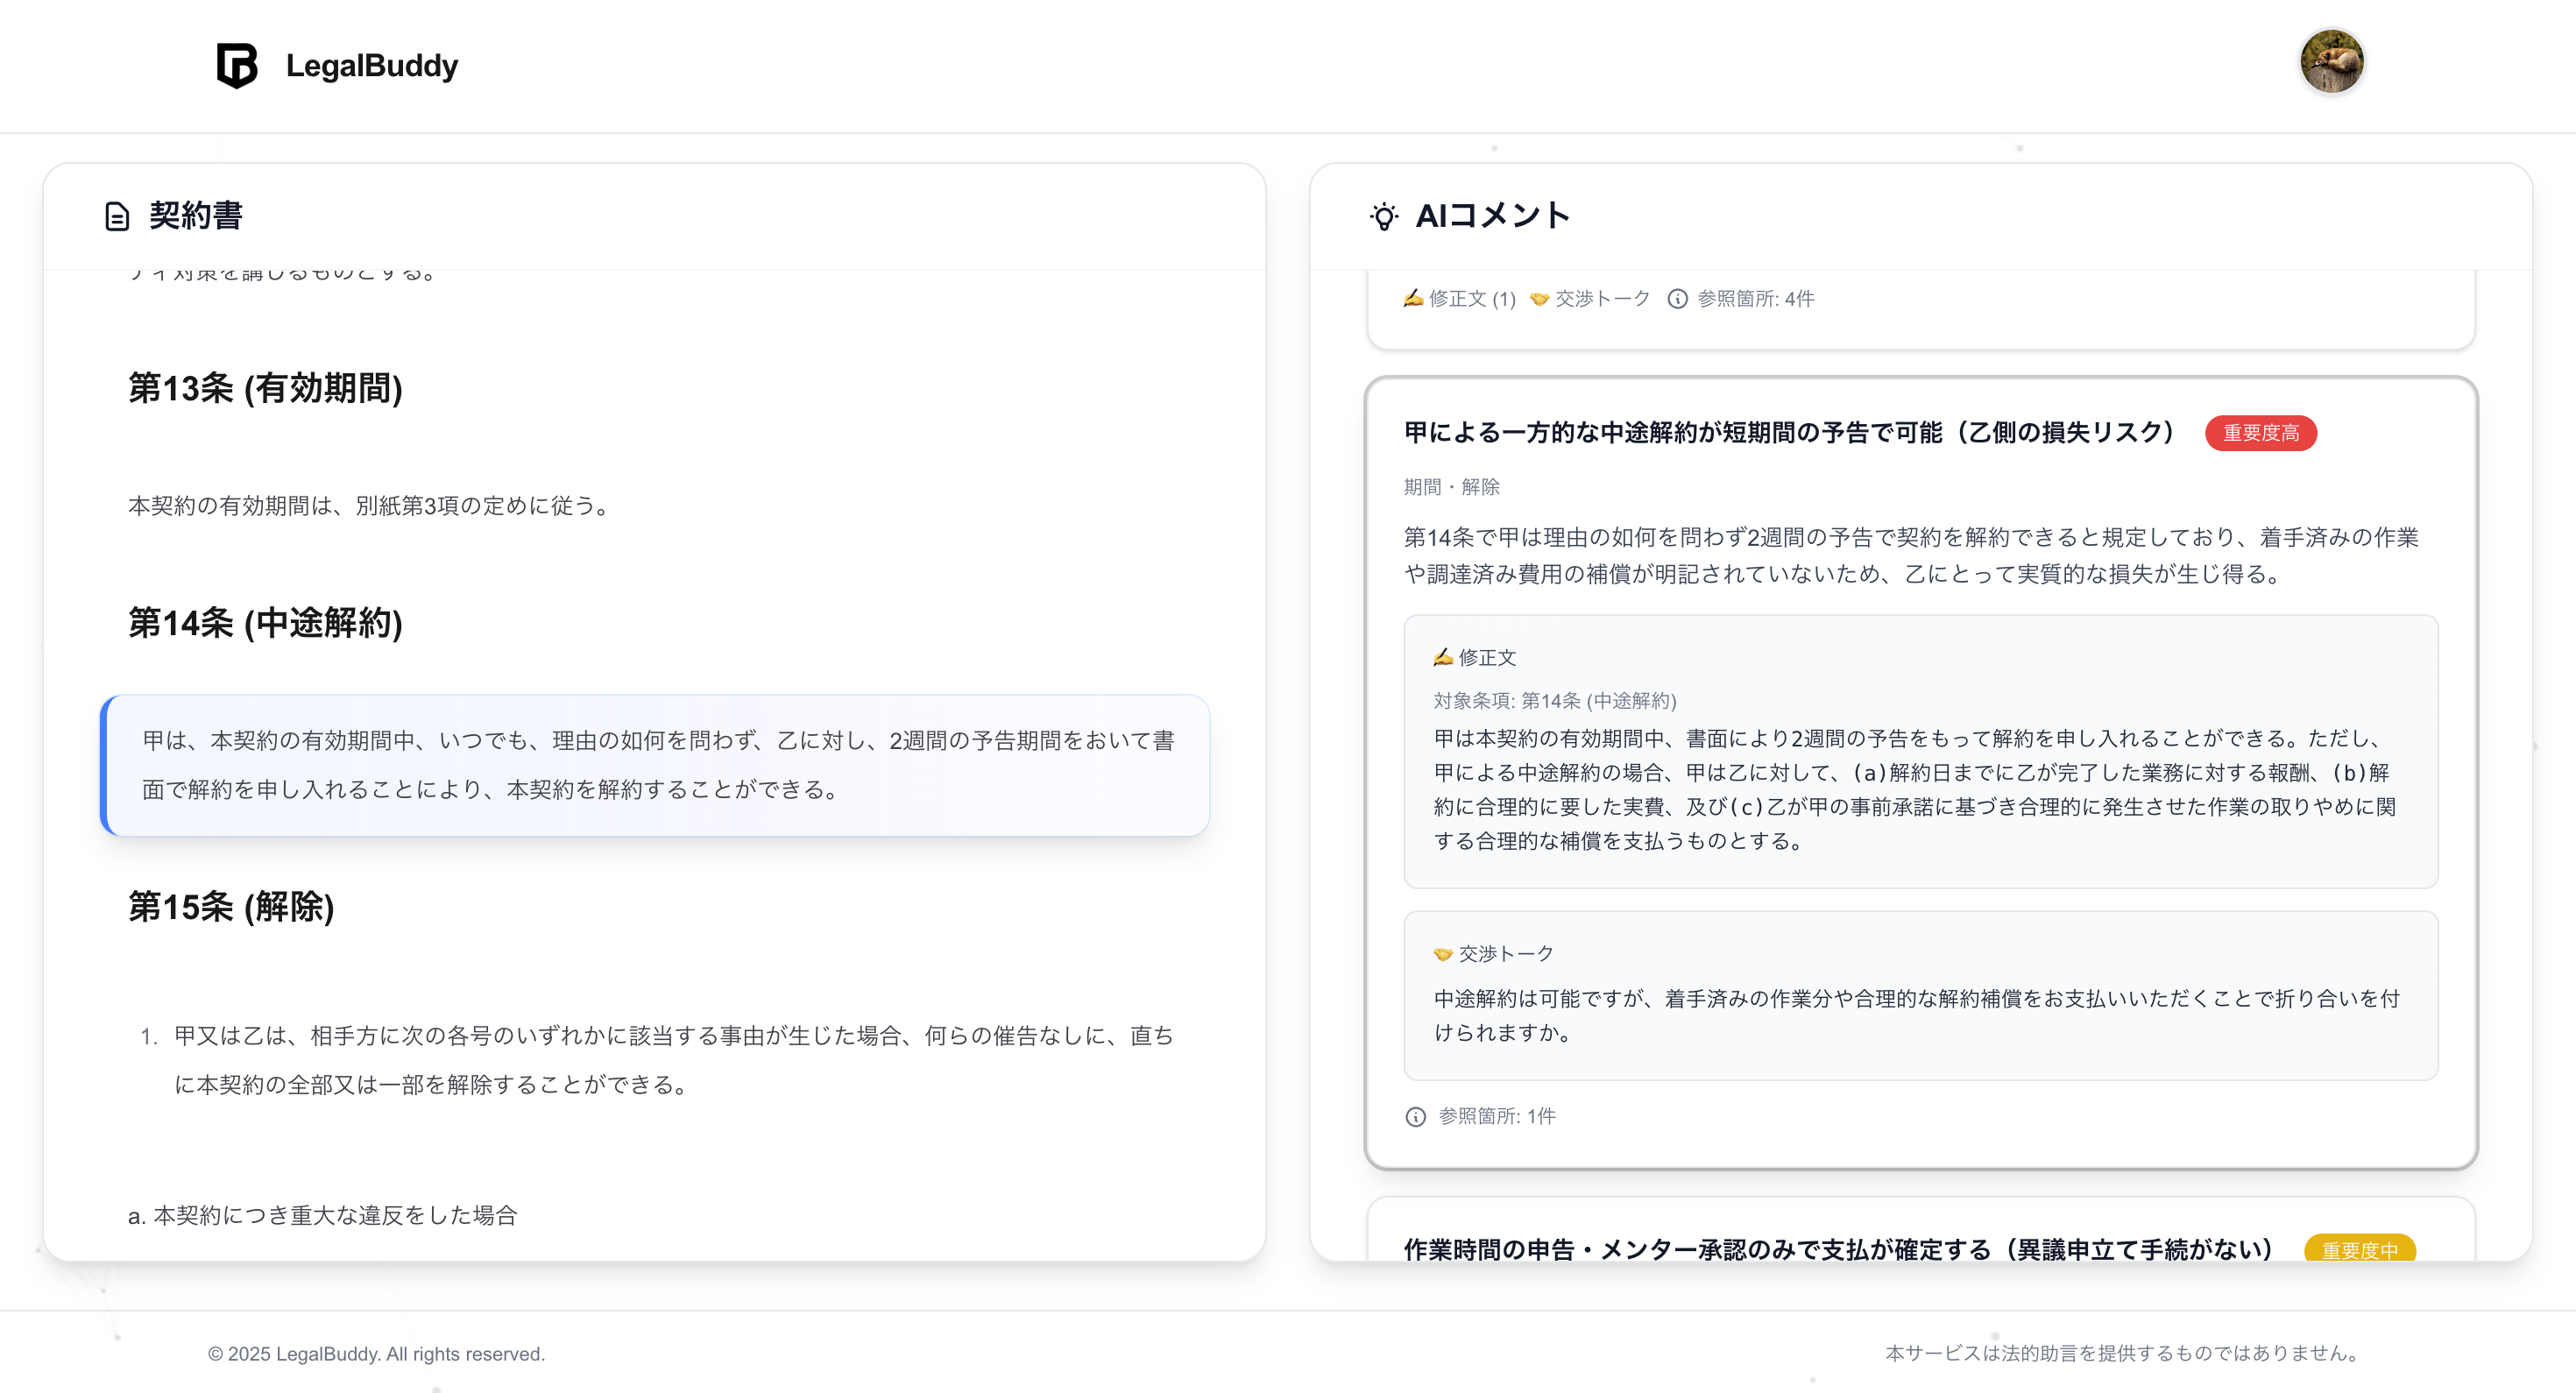This screenshot has width=2576, height=1393.
Task: Click the document icon beside 契約書
Action: (117, 216)
